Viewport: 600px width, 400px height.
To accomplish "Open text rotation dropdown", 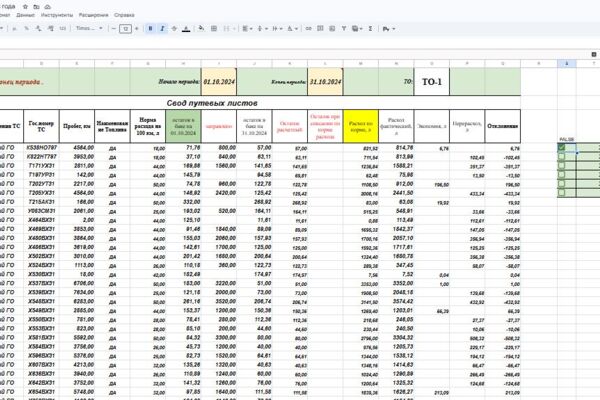I will 292,29.
